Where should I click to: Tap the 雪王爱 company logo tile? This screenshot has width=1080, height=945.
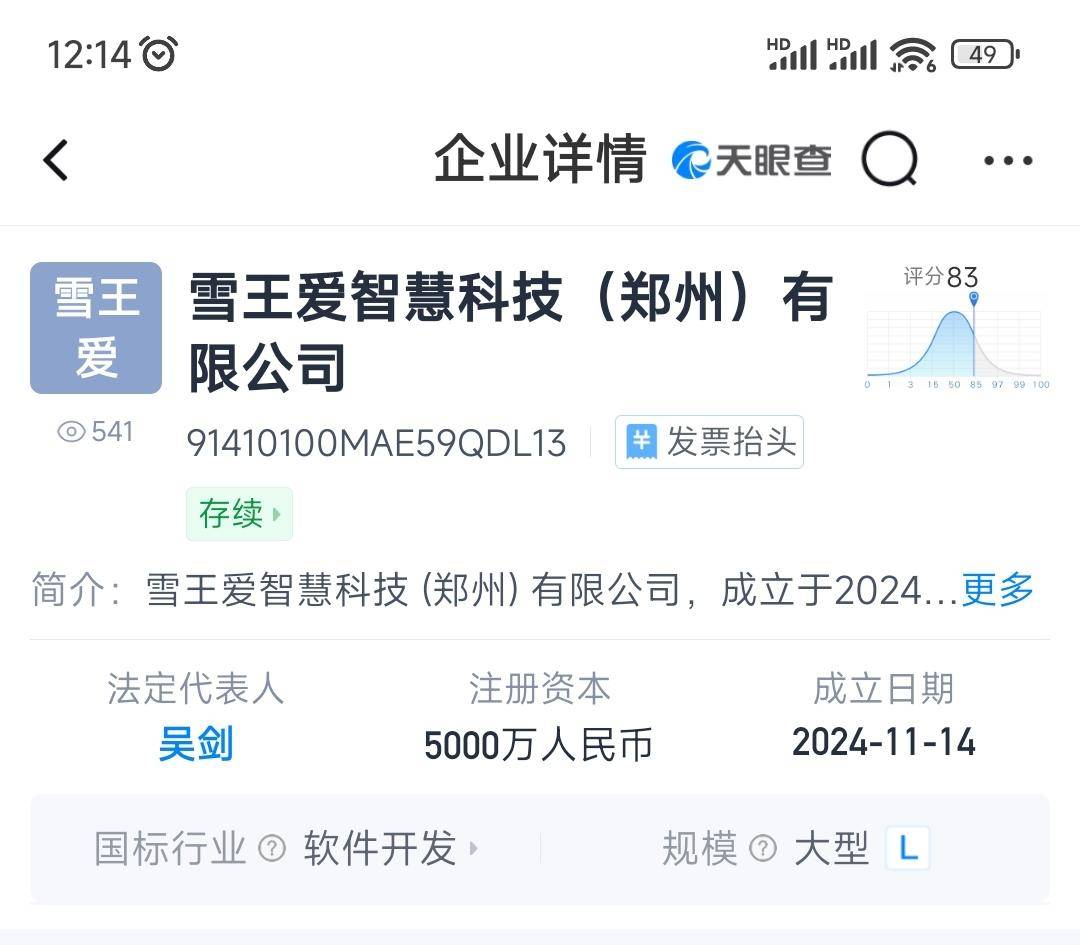(x=96, y=328)
